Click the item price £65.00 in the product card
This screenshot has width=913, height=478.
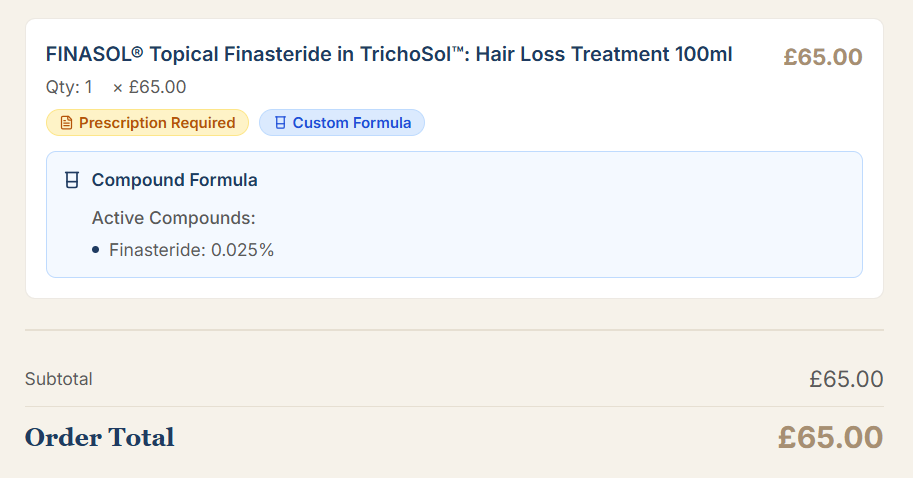coord(823,57)
